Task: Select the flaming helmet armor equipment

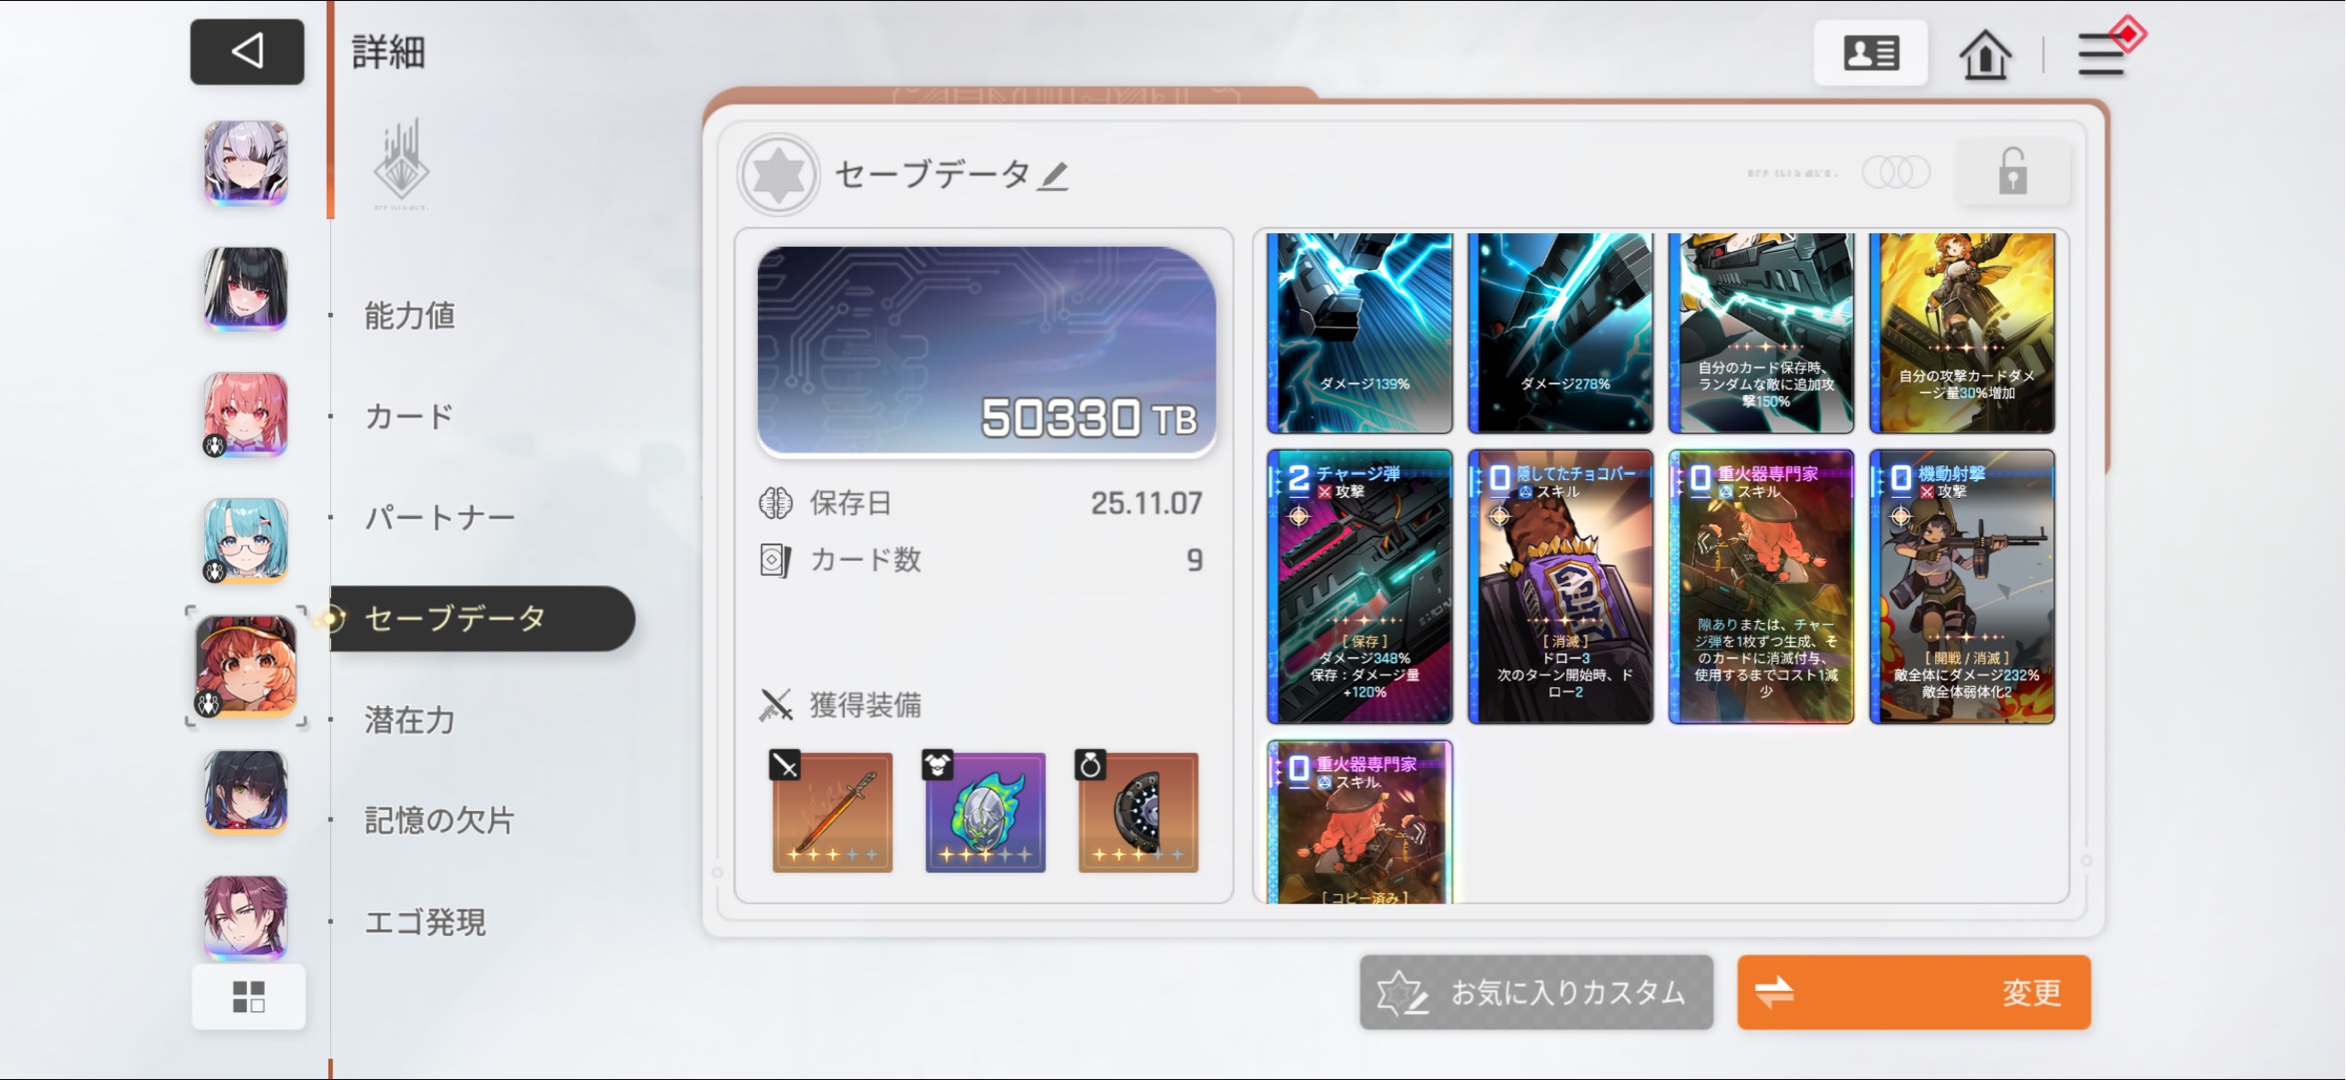Action: [985, 811]
